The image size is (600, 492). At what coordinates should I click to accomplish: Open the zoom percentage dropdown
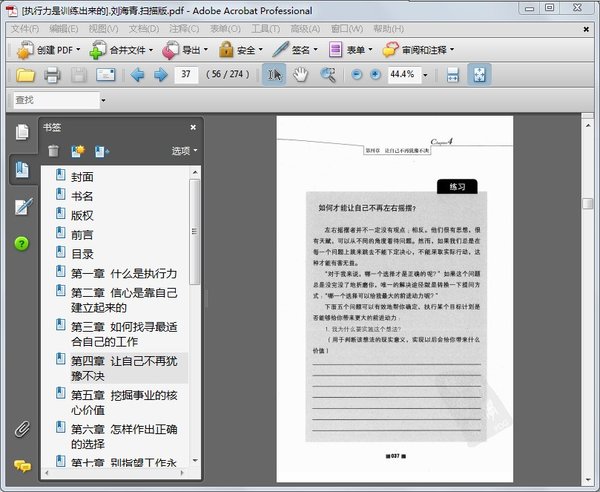[425, 75]
